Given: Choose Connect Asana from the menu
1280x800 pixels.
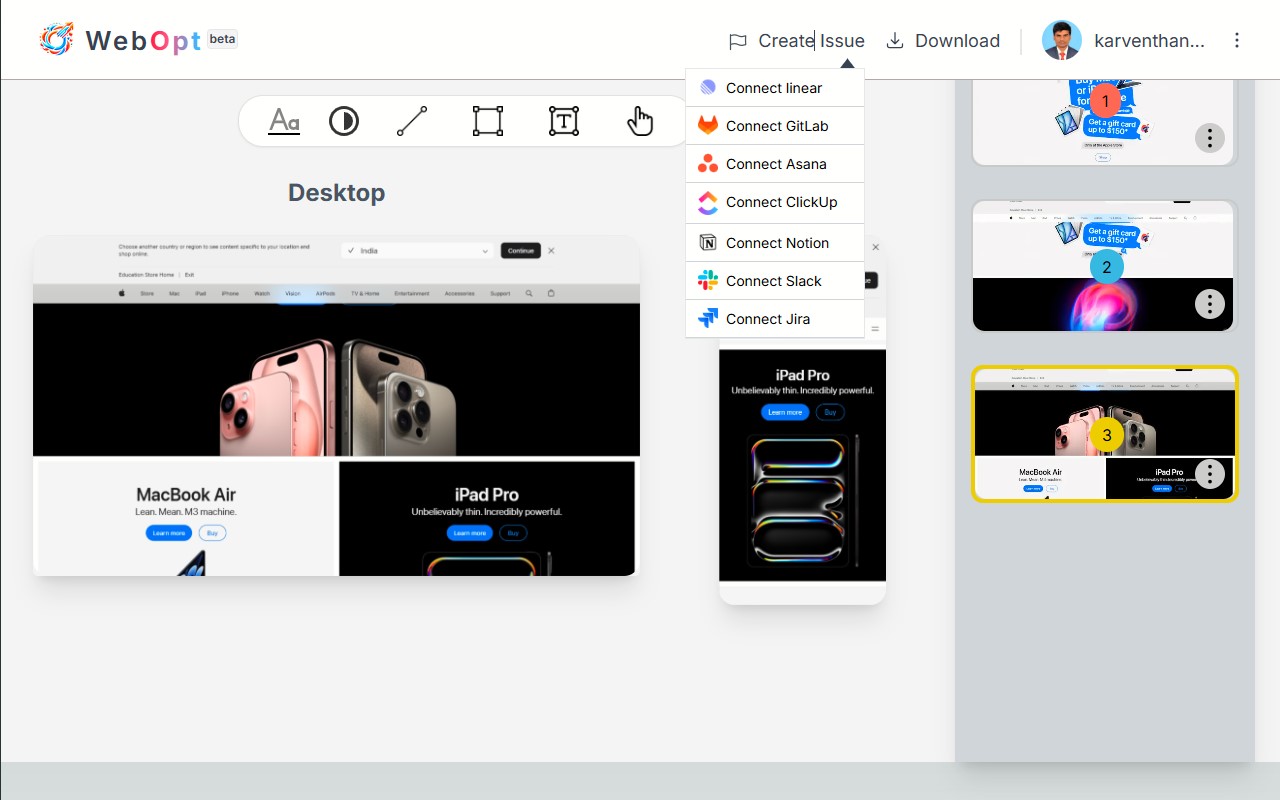Looking at the screenshot, I should (775, 164).
